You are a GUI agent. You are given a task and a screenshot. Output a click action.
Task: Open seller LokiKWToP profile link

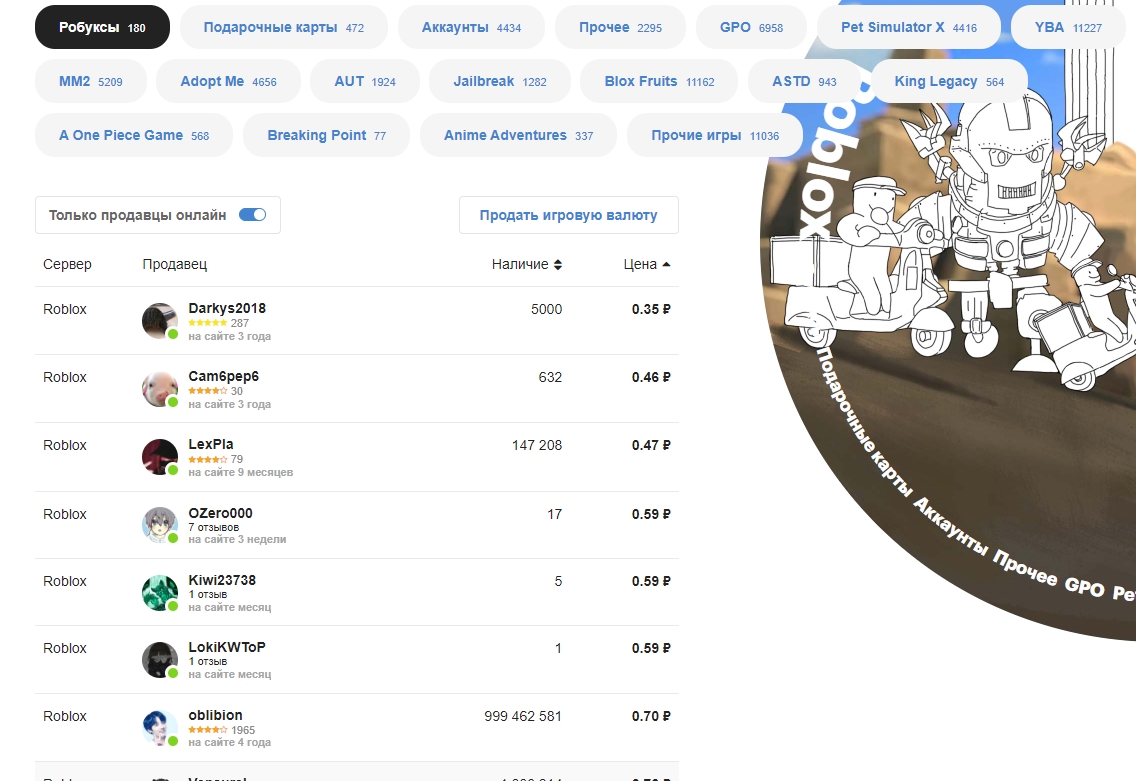[227, 647]
